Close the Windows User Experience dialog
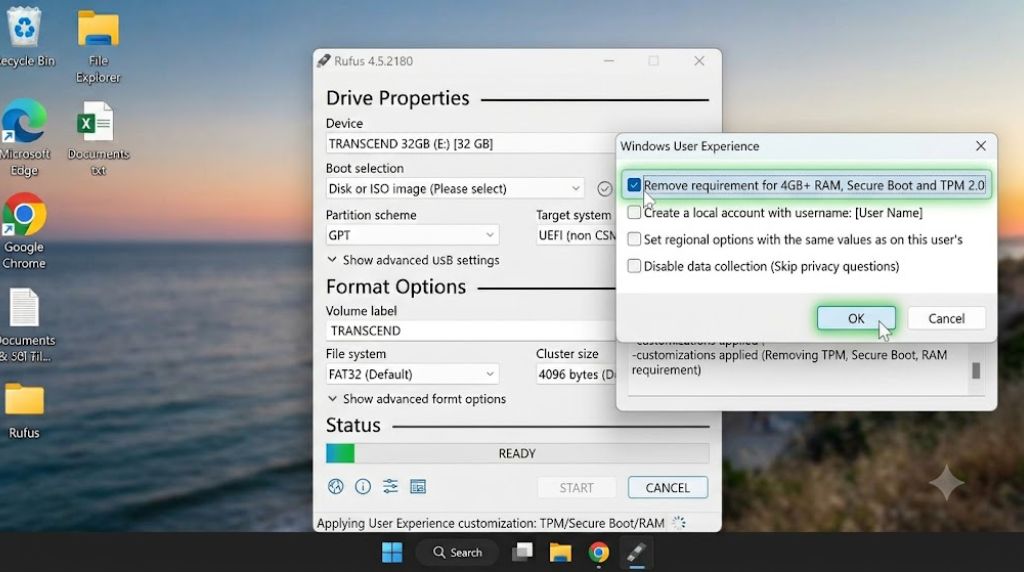Viewport: 1024px width, 572px height. coord(980,146)
